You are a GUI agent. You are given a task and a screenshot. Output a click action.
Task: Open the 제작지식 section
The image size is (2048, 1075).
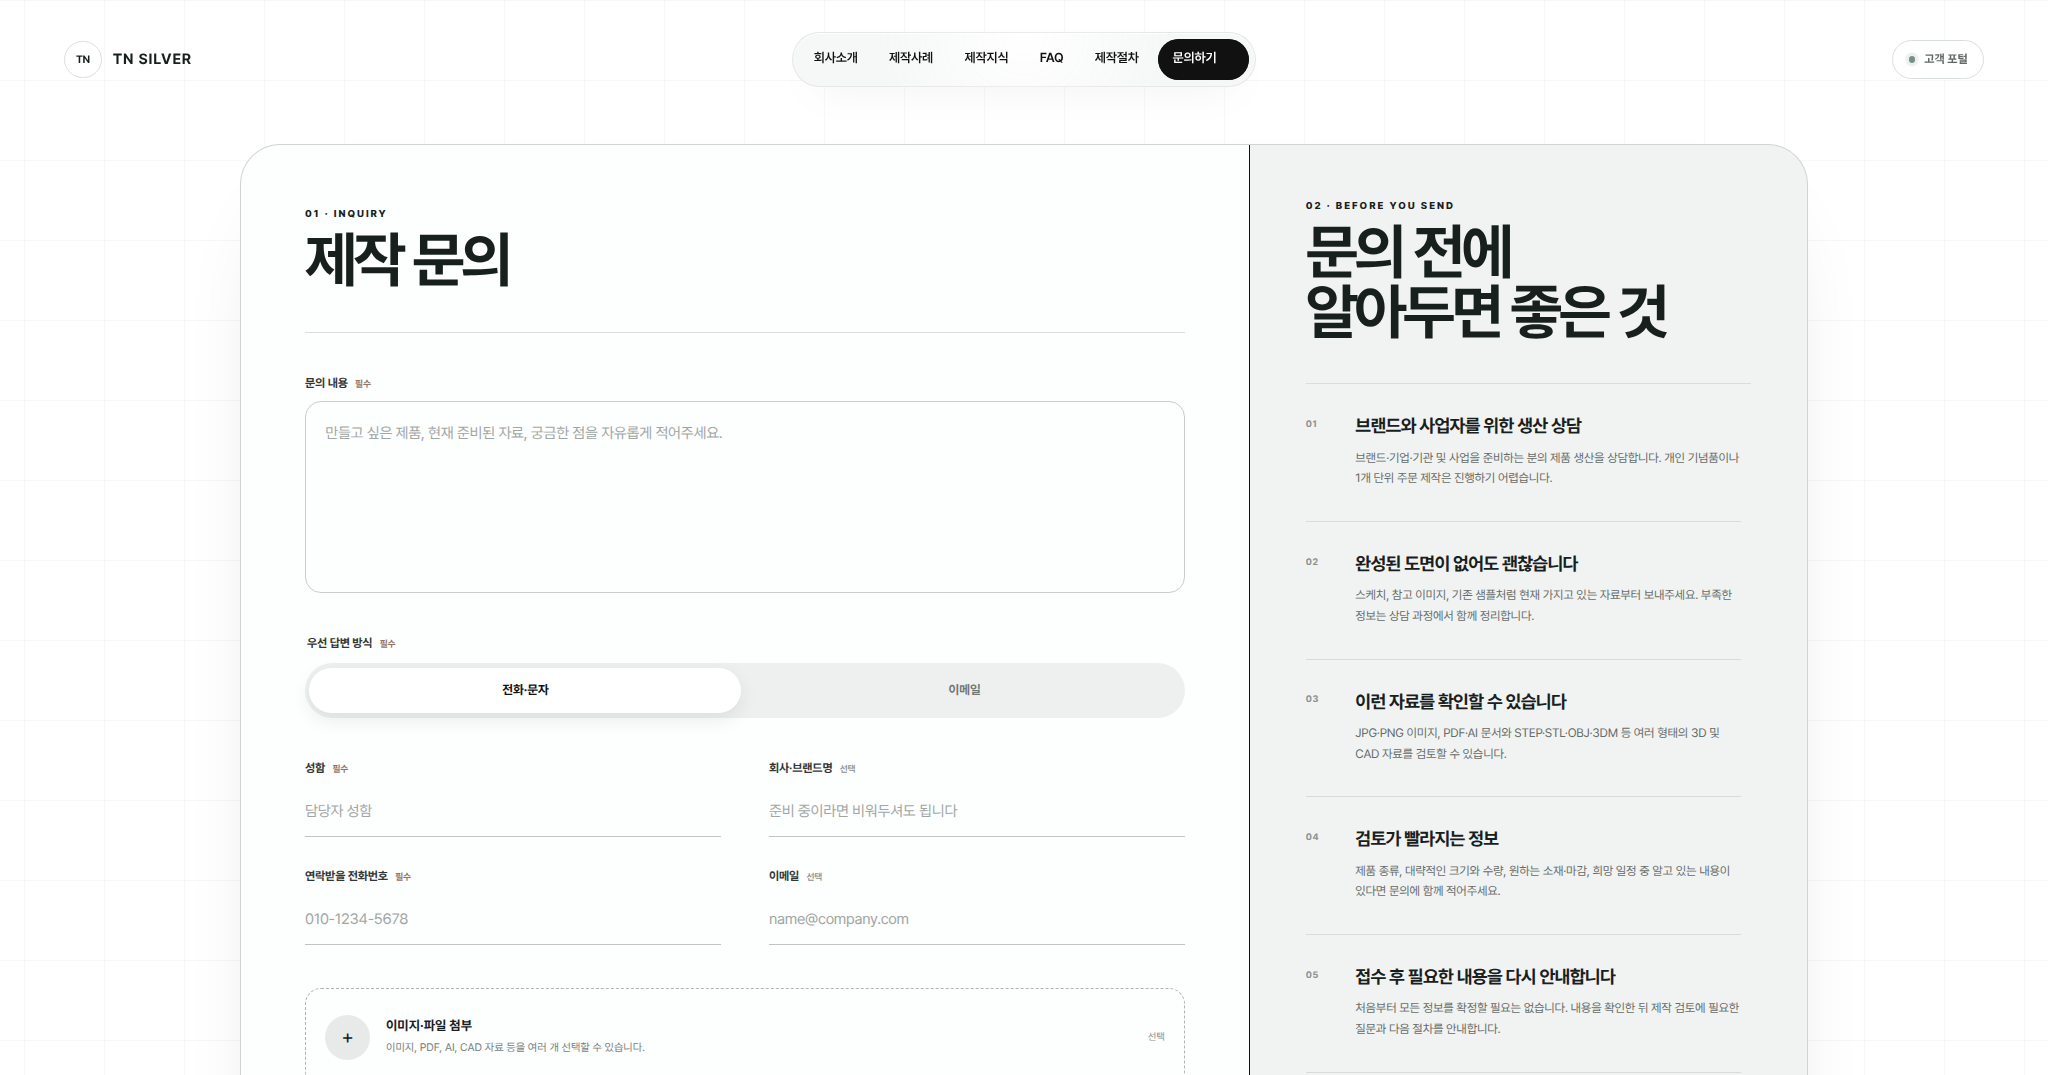point(986,58)
